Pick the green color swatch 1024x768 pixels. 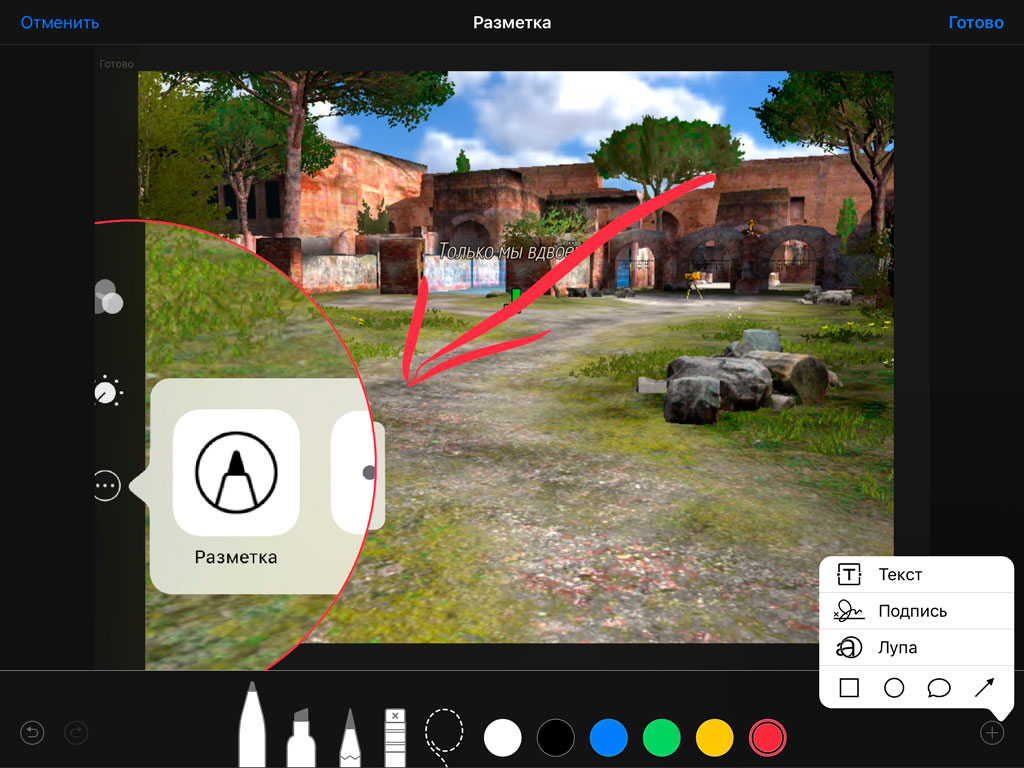tap(661, 738)
